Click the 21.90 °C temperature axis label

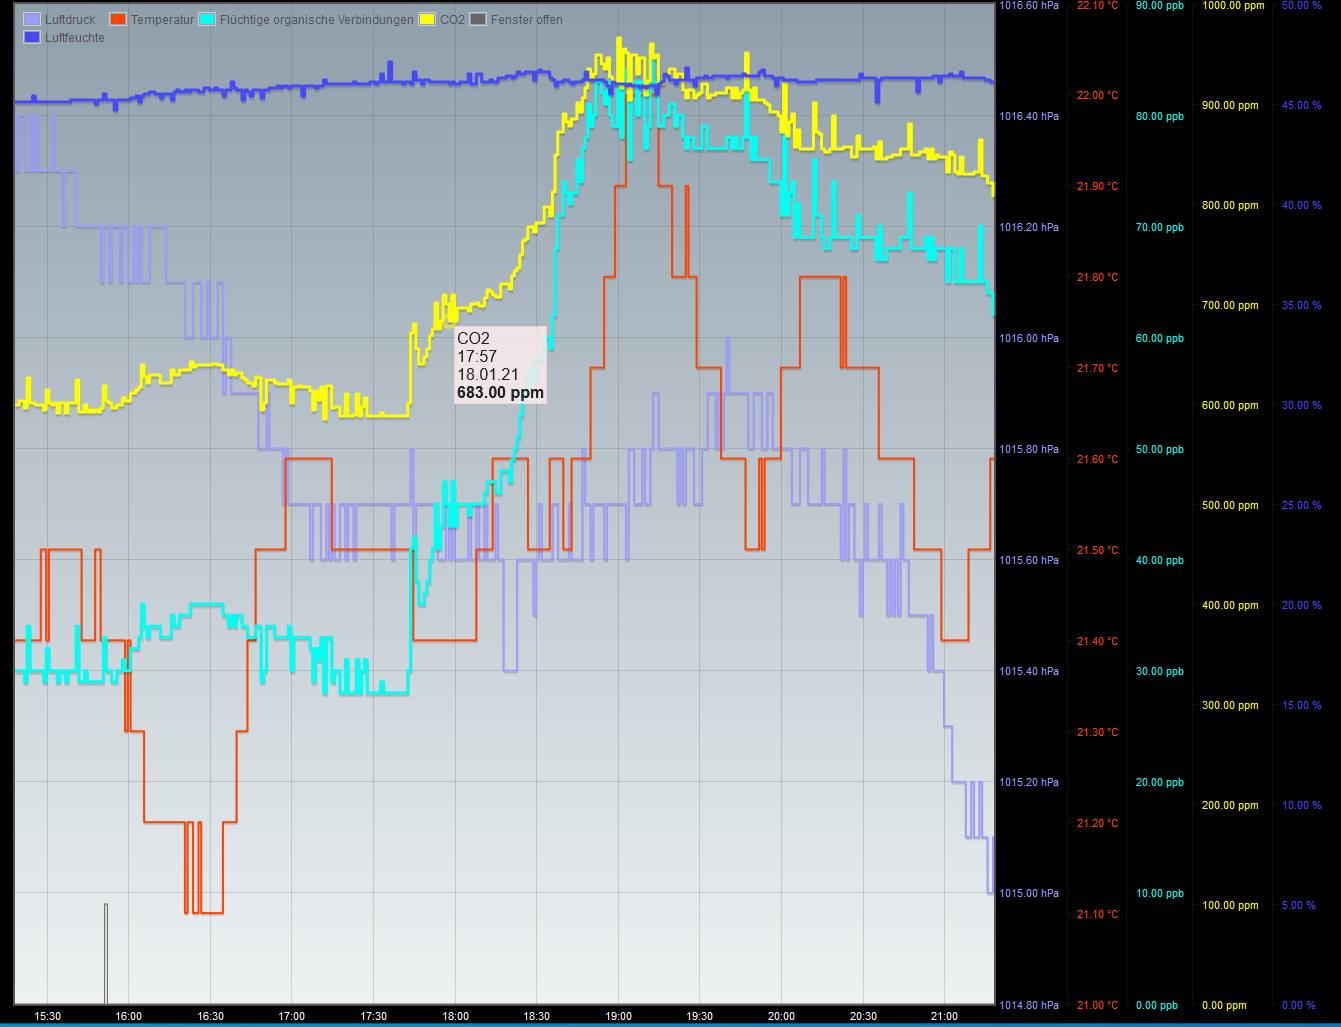(1097, 186)
